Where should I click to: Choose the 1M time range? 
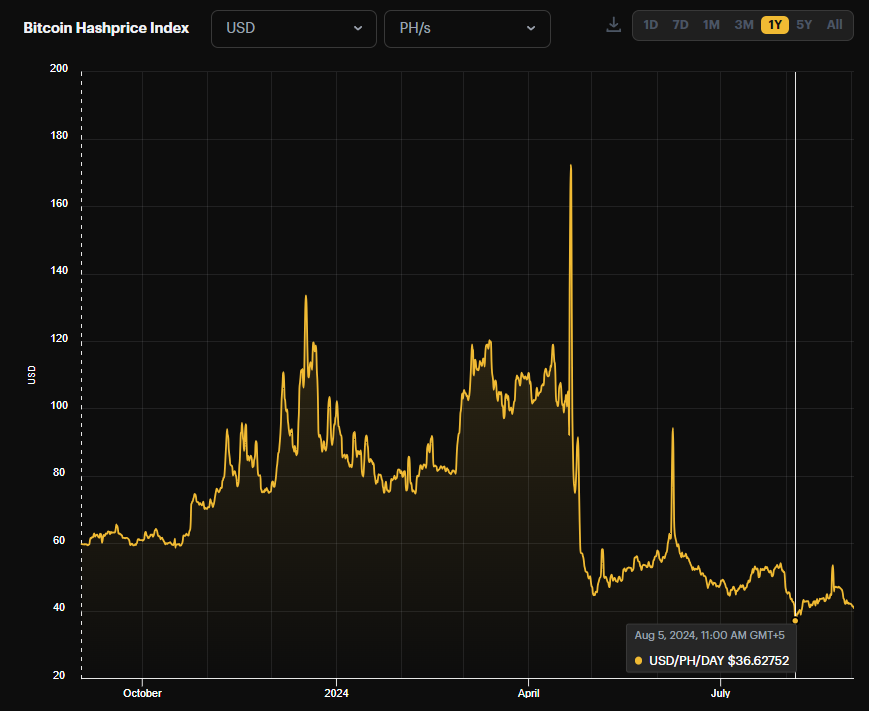click(x=711, y=25)
